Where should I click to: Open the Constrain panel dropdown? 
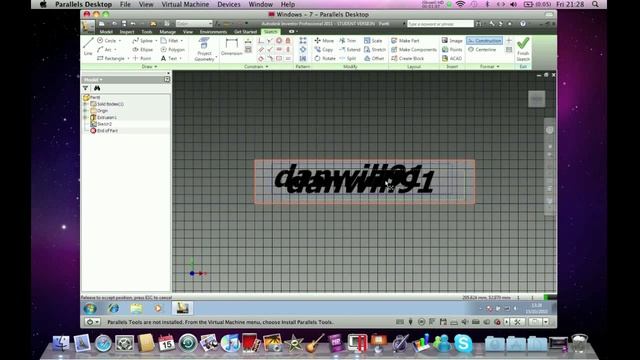(x=256, y=67)
